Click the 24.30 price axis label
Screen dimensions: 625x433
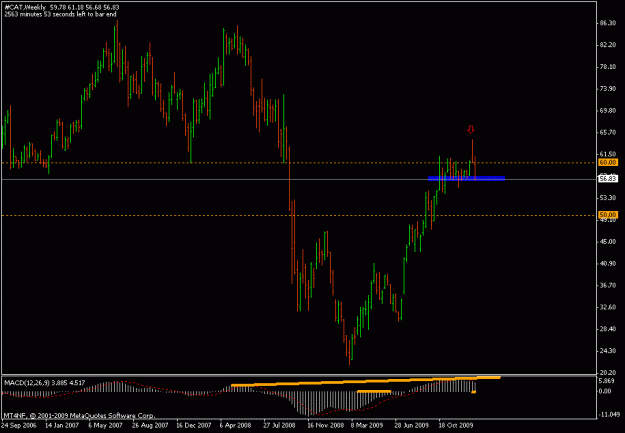[608, 351]
